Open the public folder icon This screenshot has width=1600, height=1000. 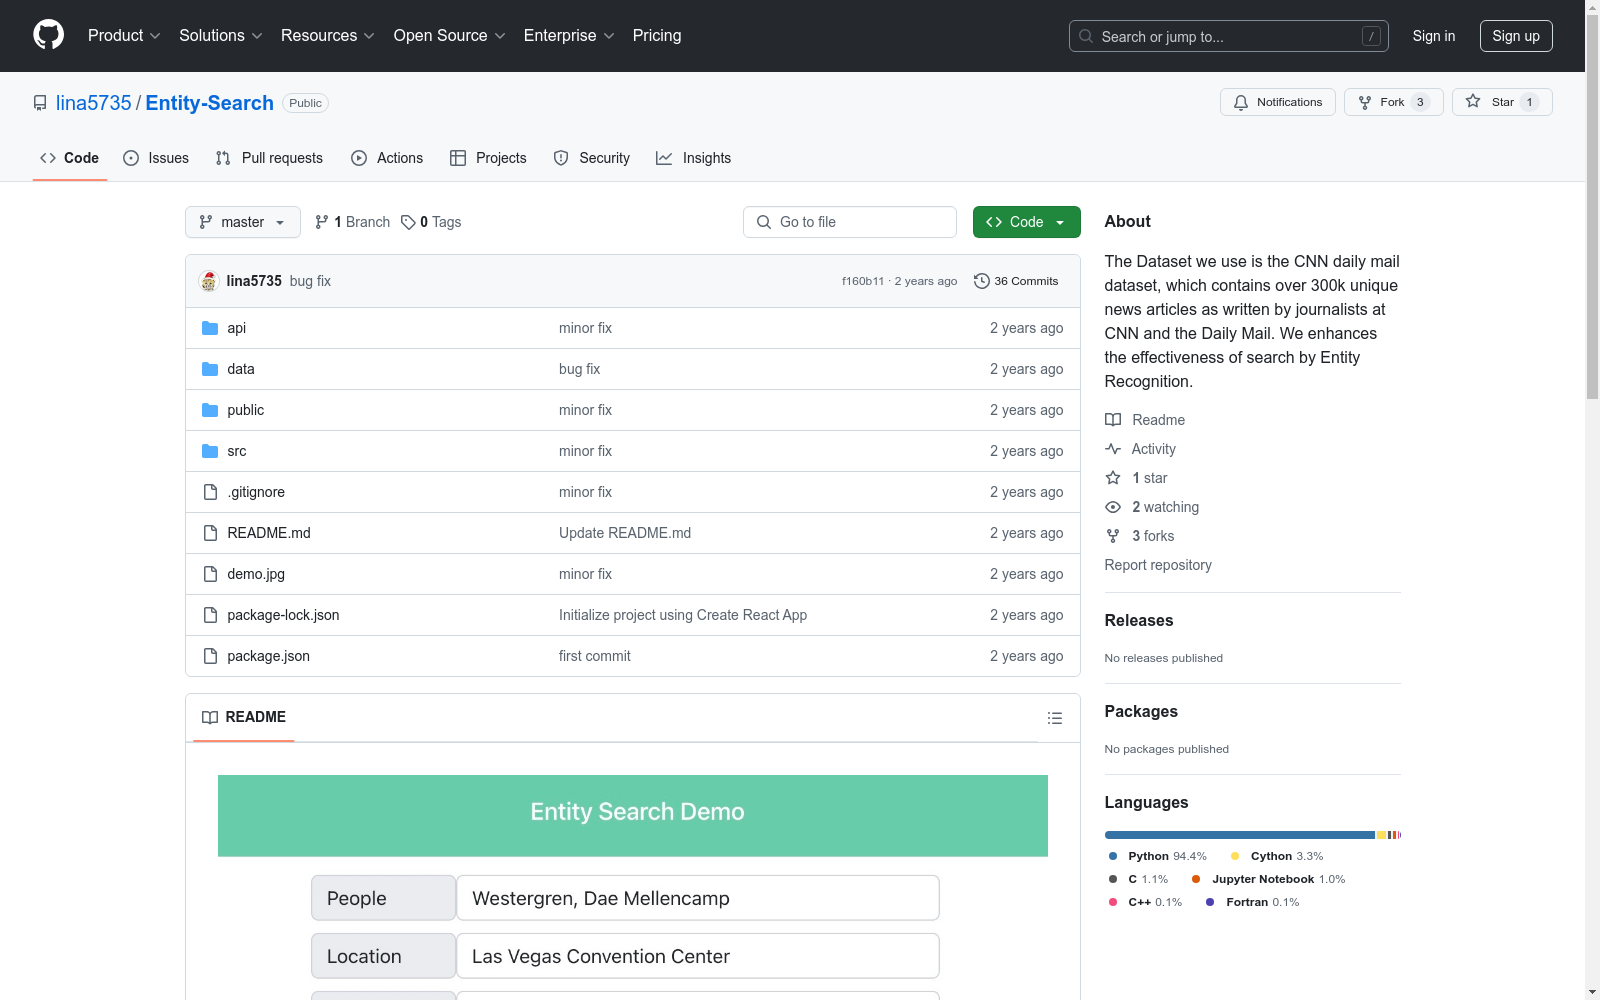[x=210, y=410]
